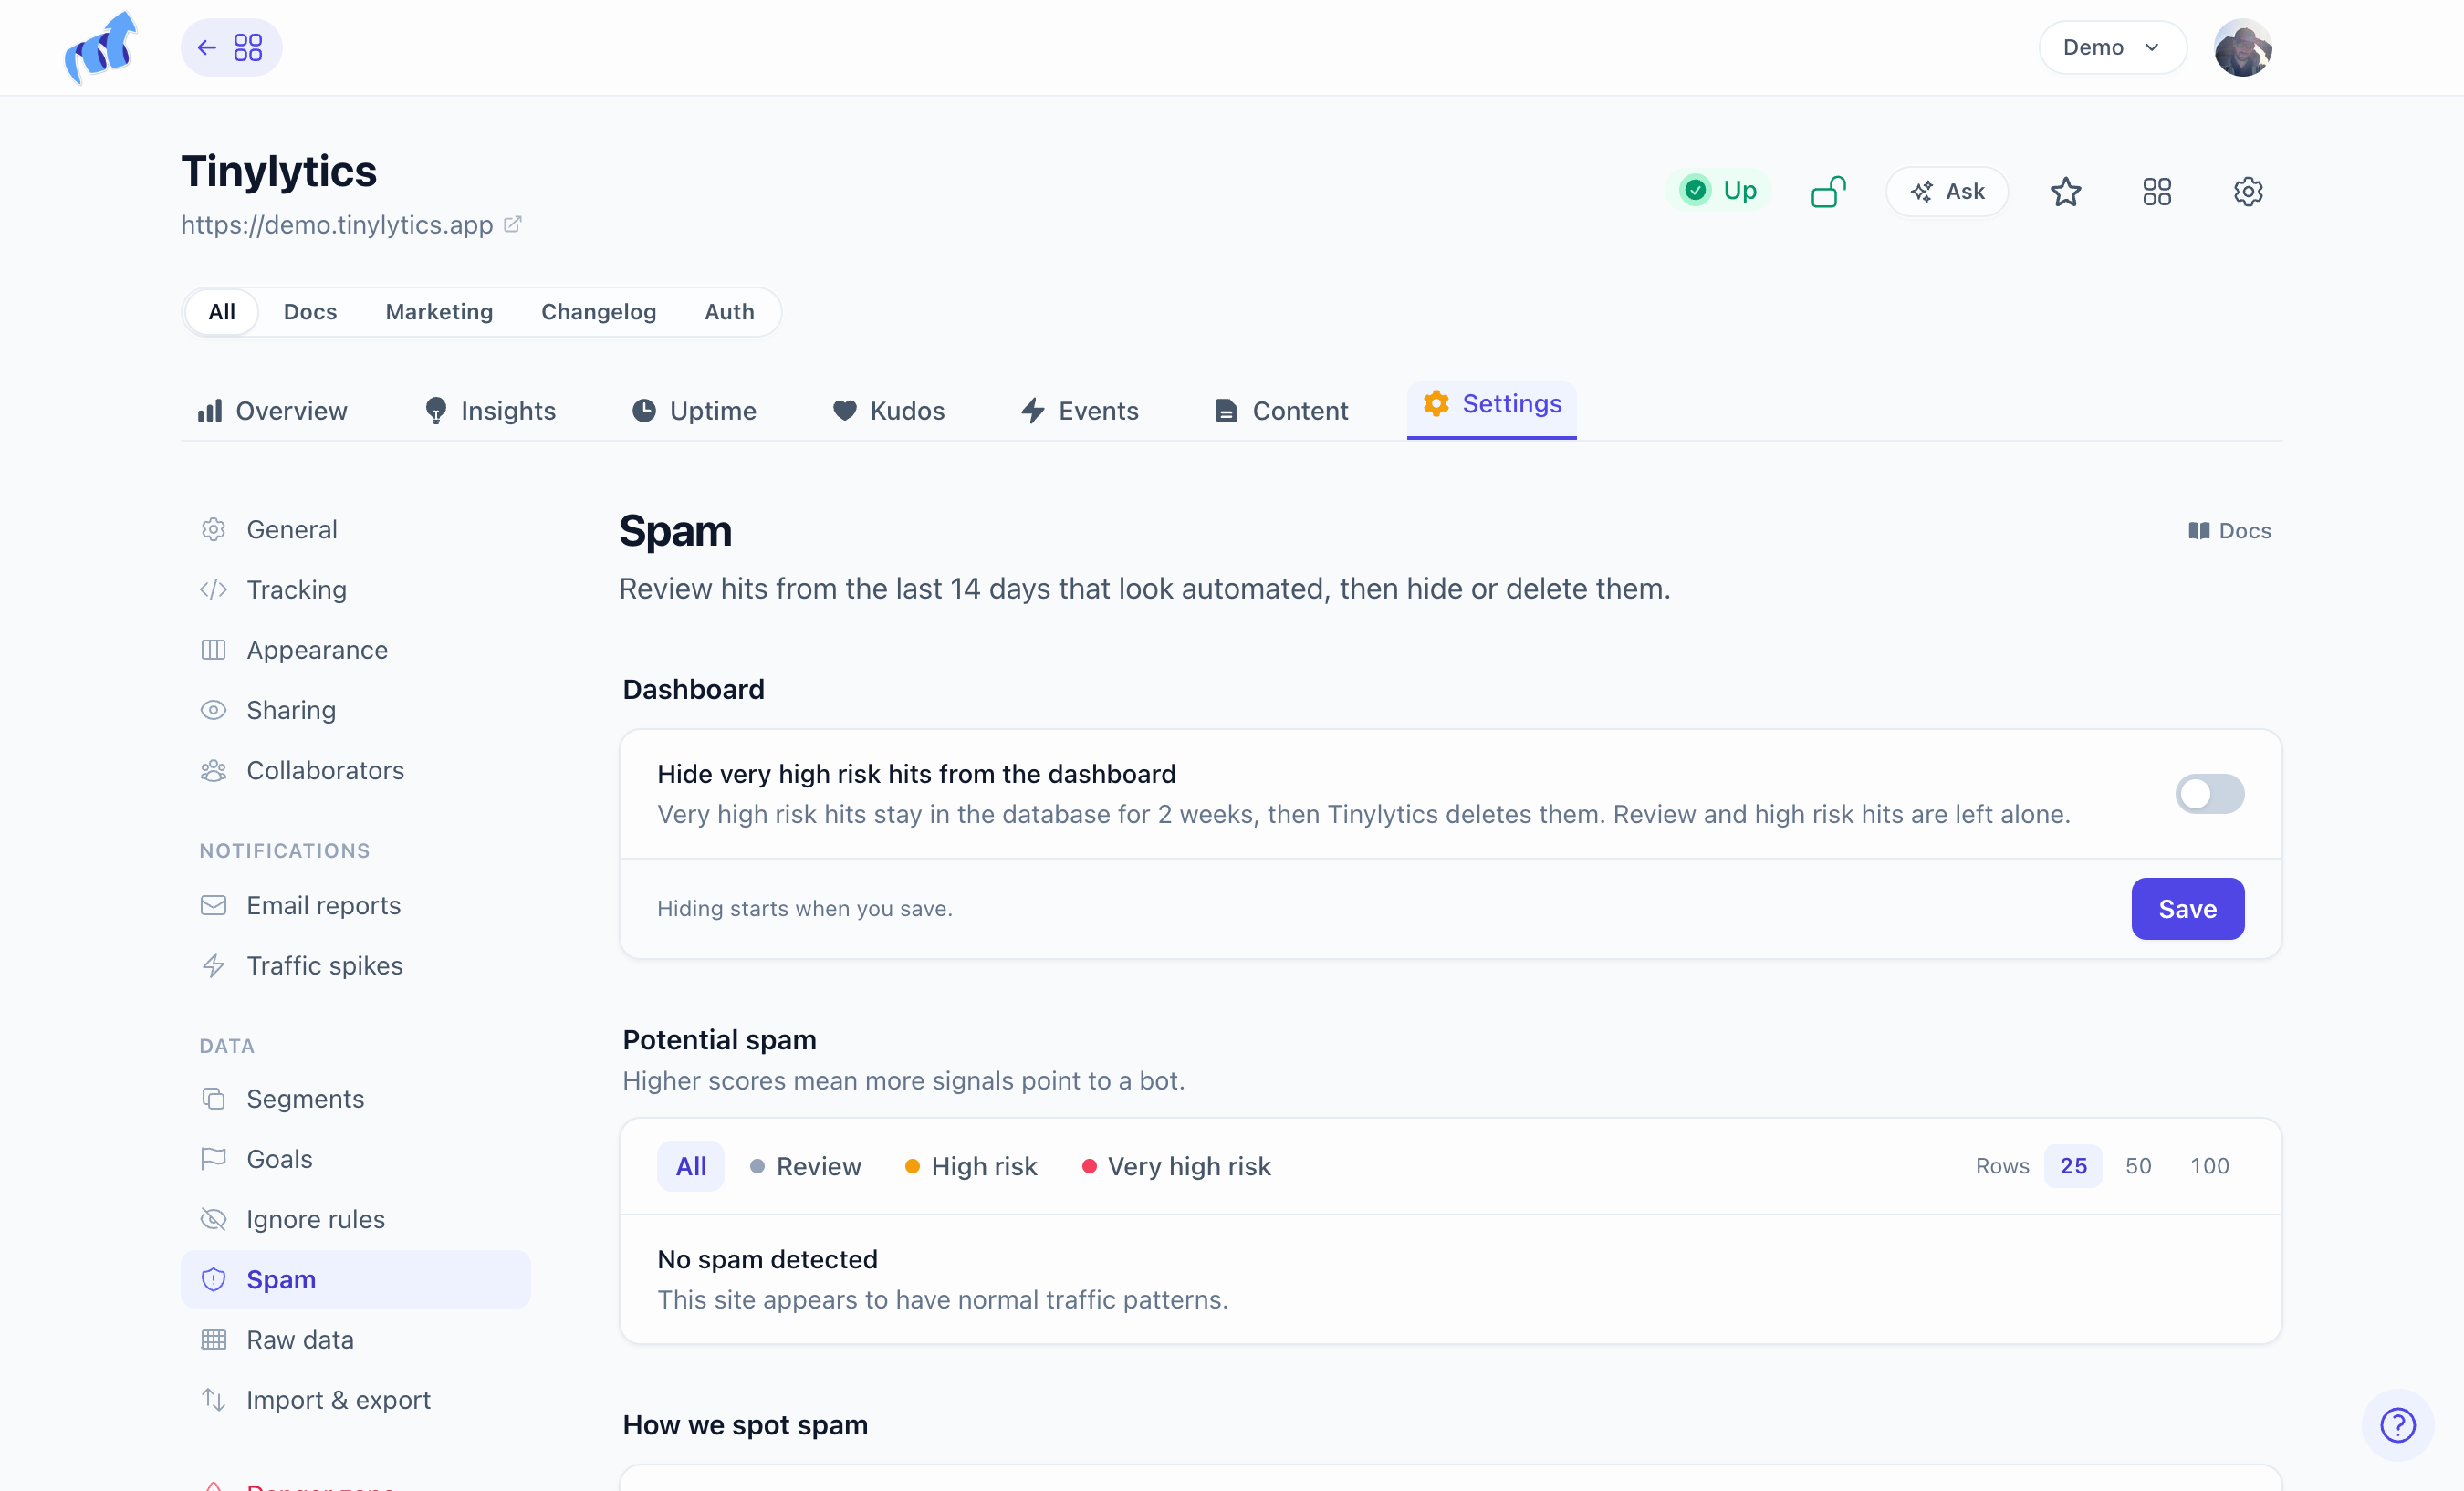Viewport: 2464px width, 1491px height.
Task: Favorite the site with the star icon
Action: 2065,191
